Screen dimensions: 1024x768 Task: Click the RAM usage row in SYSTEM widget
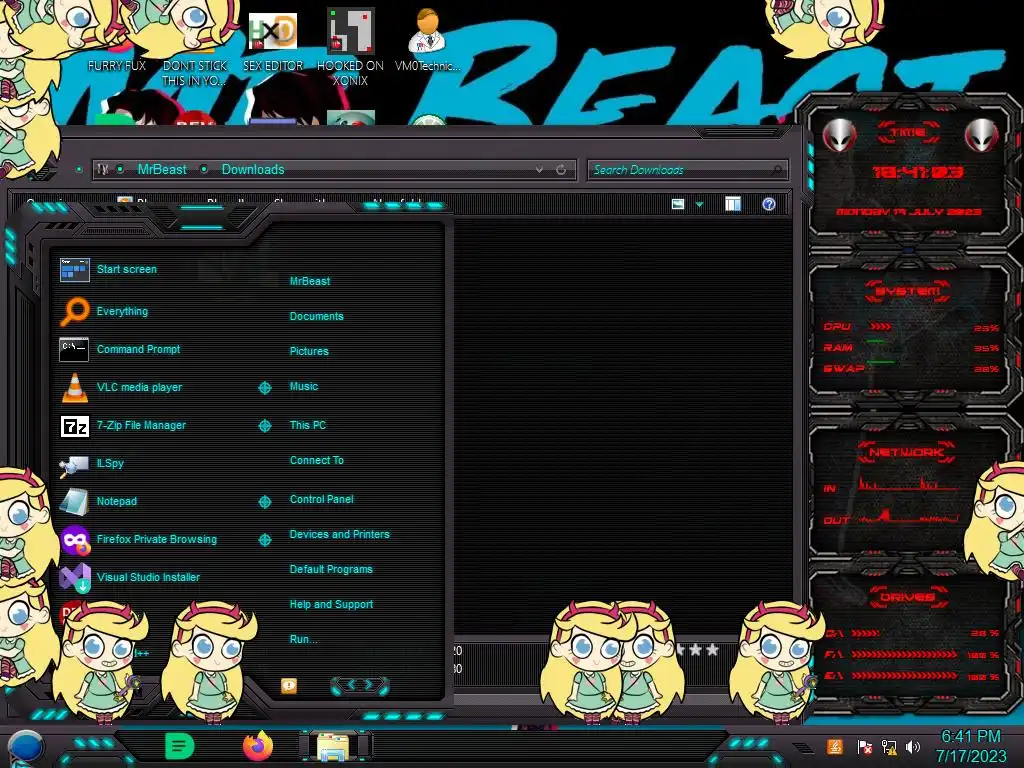tap(911, 348)
